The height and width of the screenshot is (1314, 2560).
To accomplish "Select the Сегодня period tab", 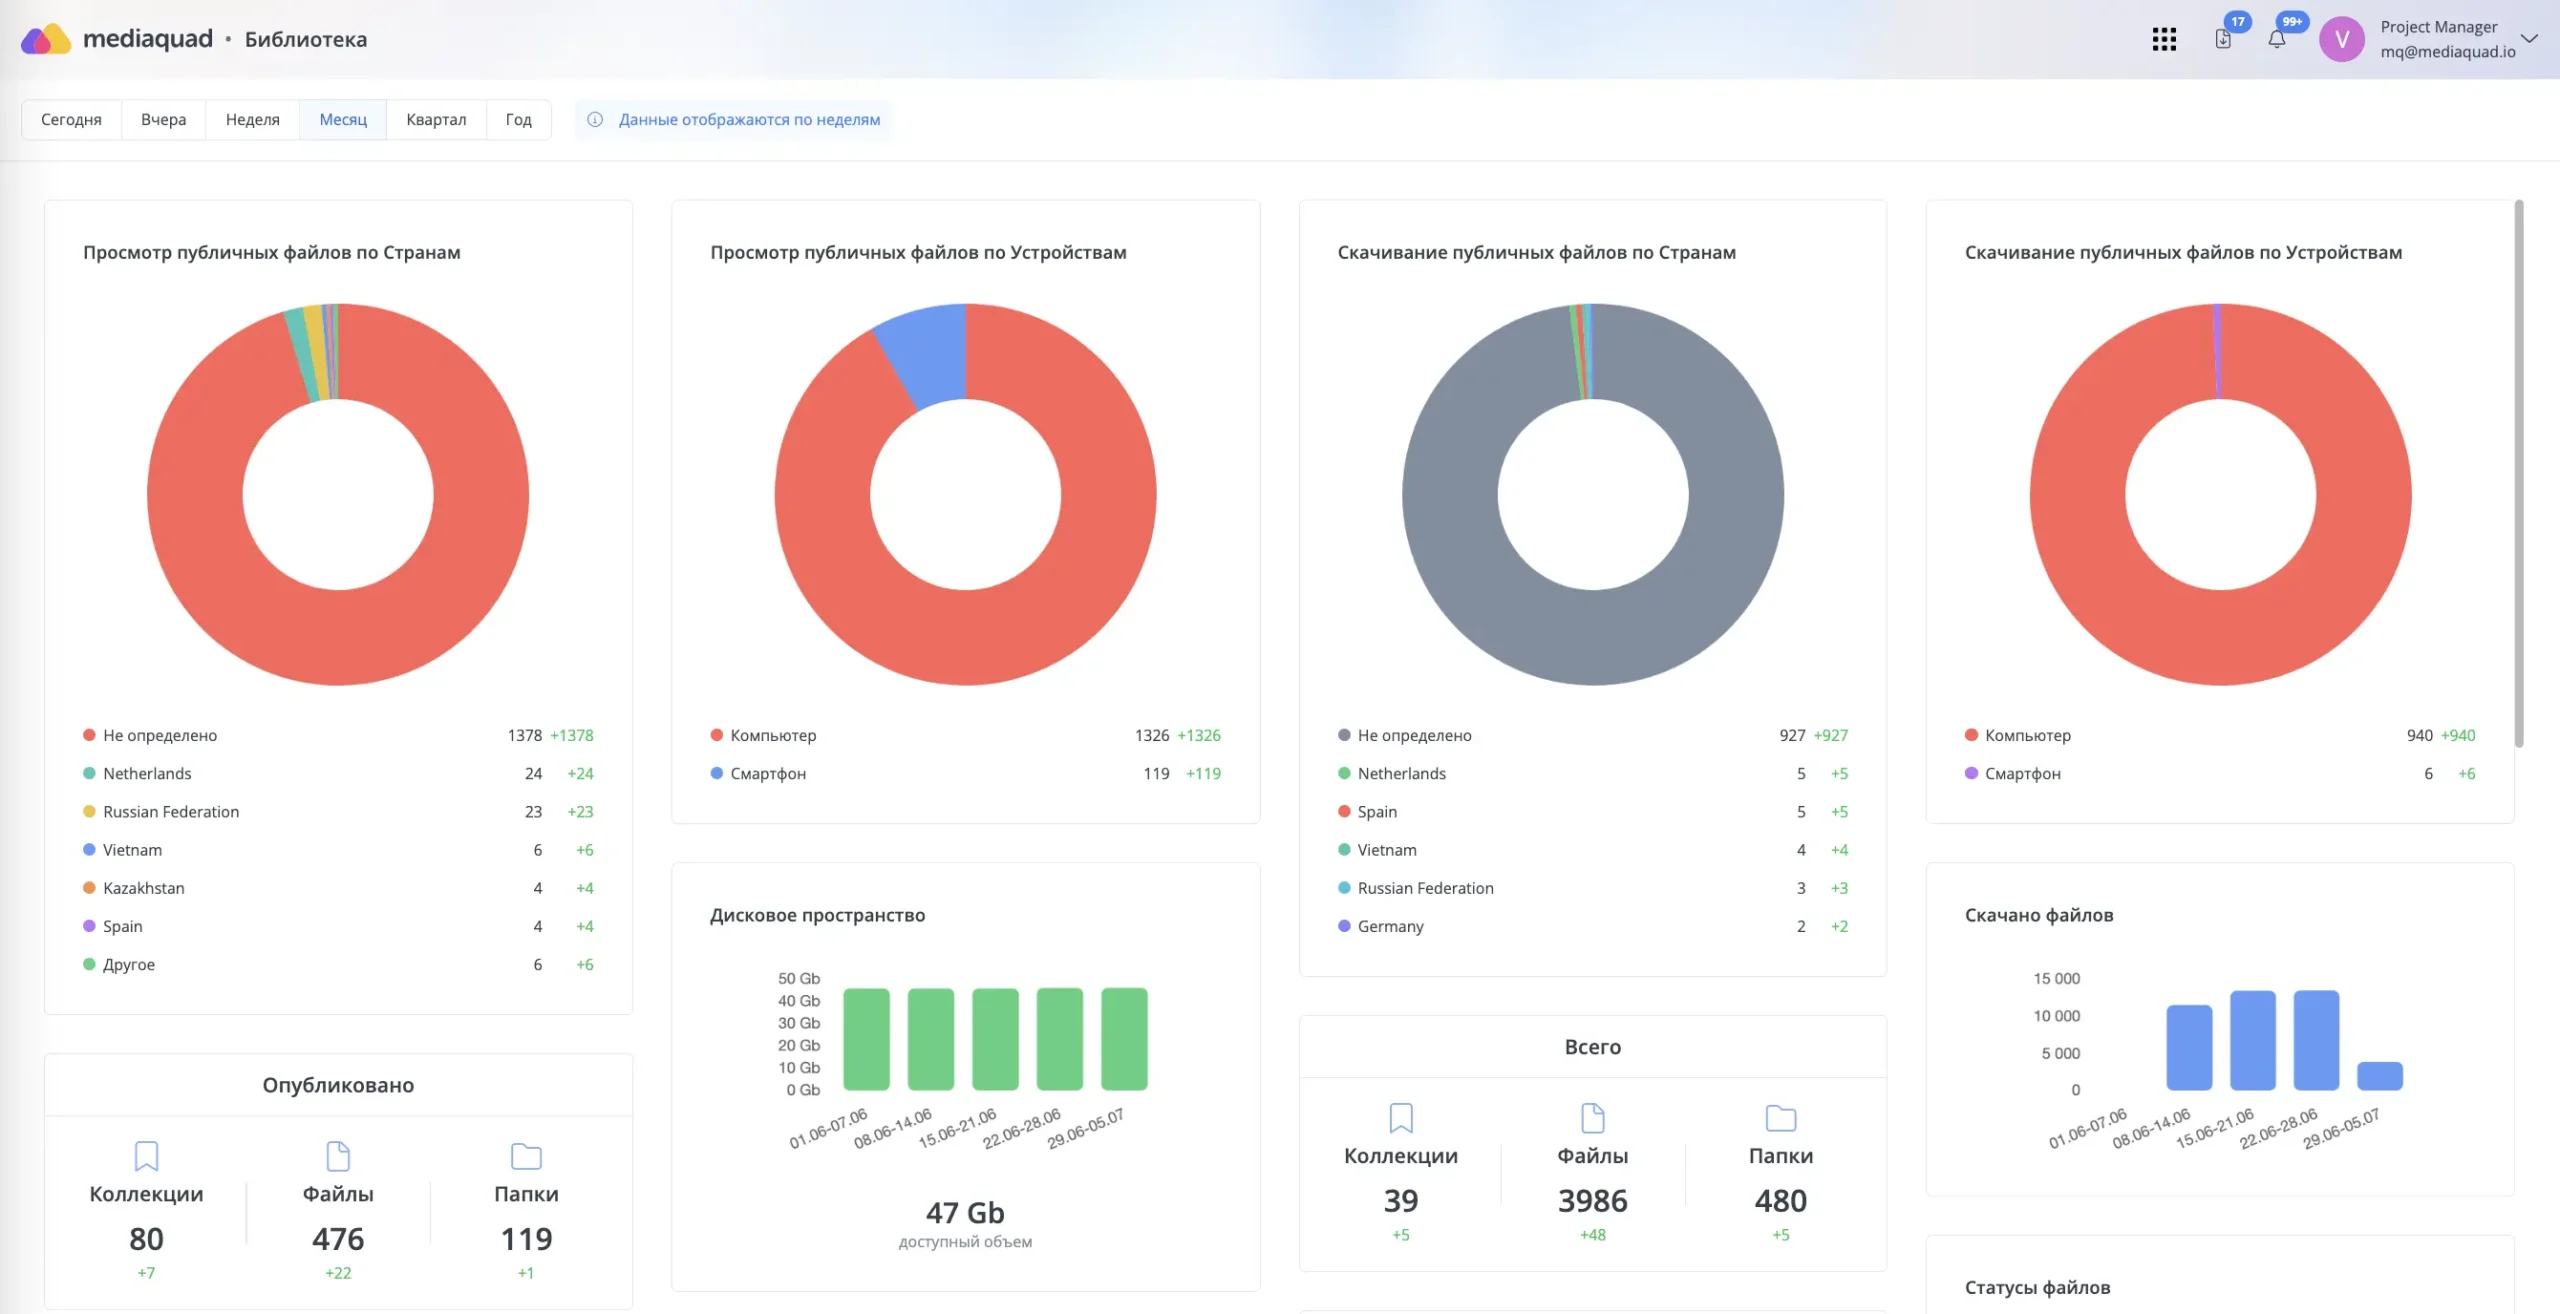I will [71, 119].
